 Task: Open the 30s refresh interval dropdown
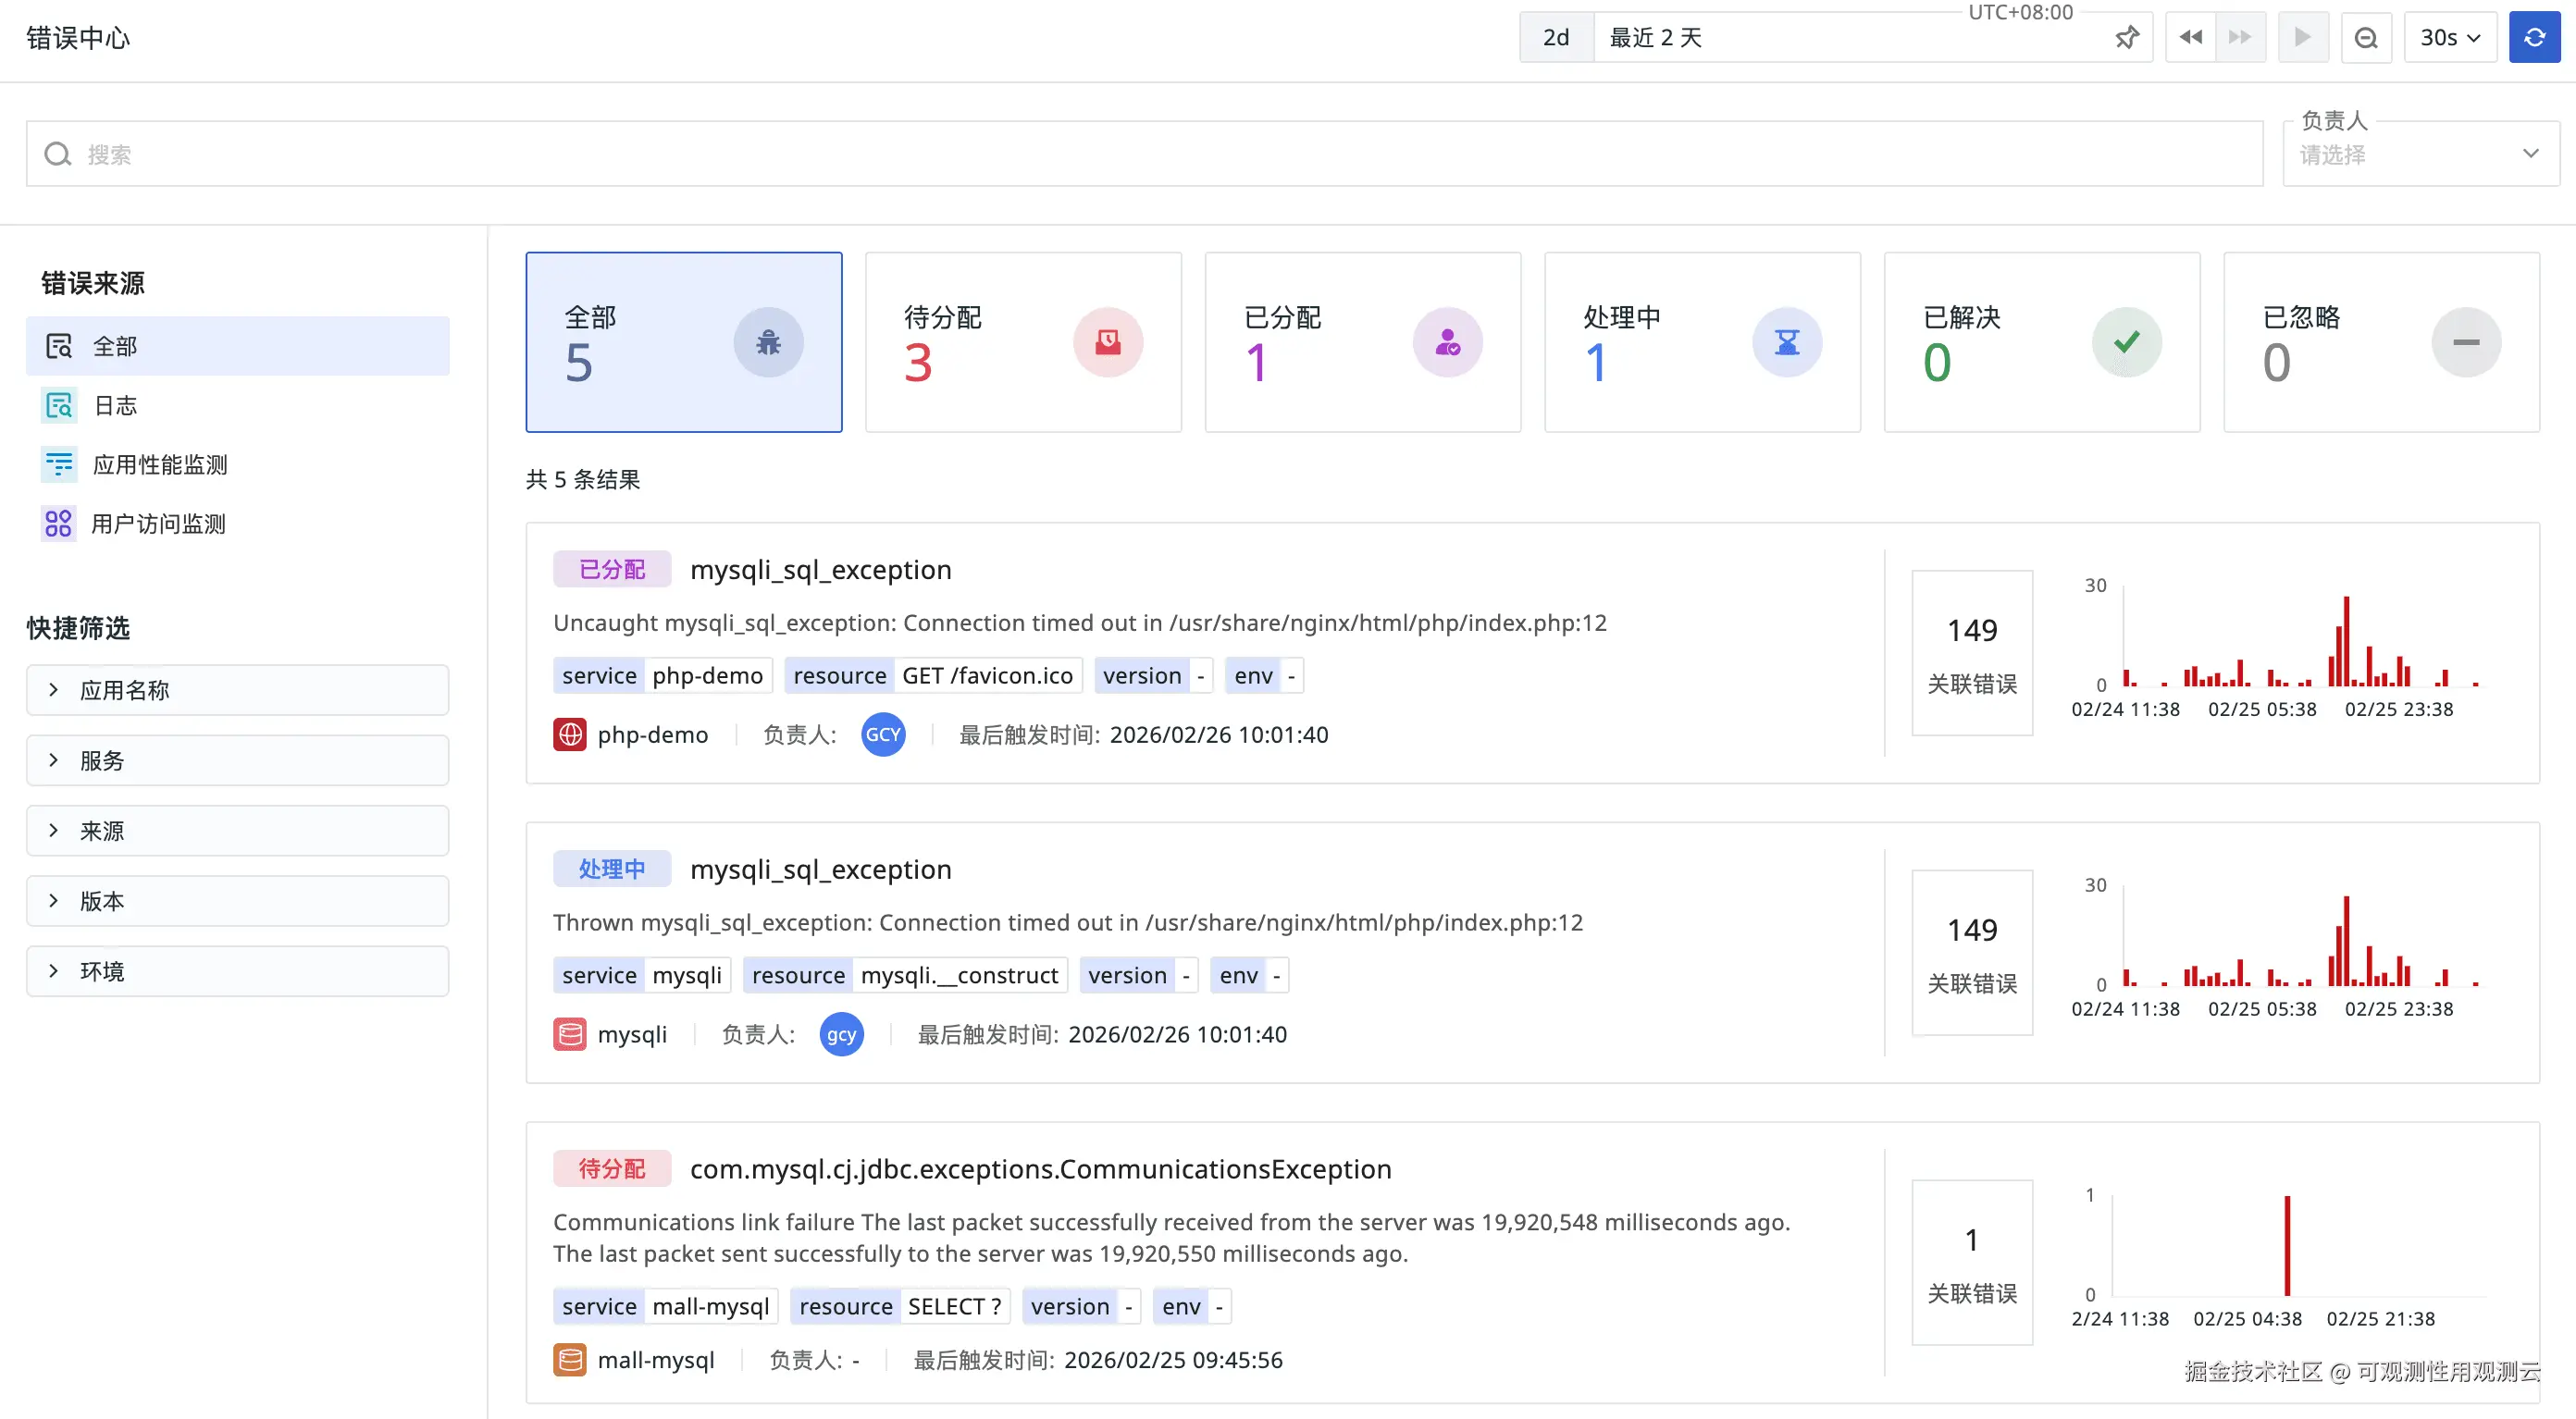(x=2449, y=38)
